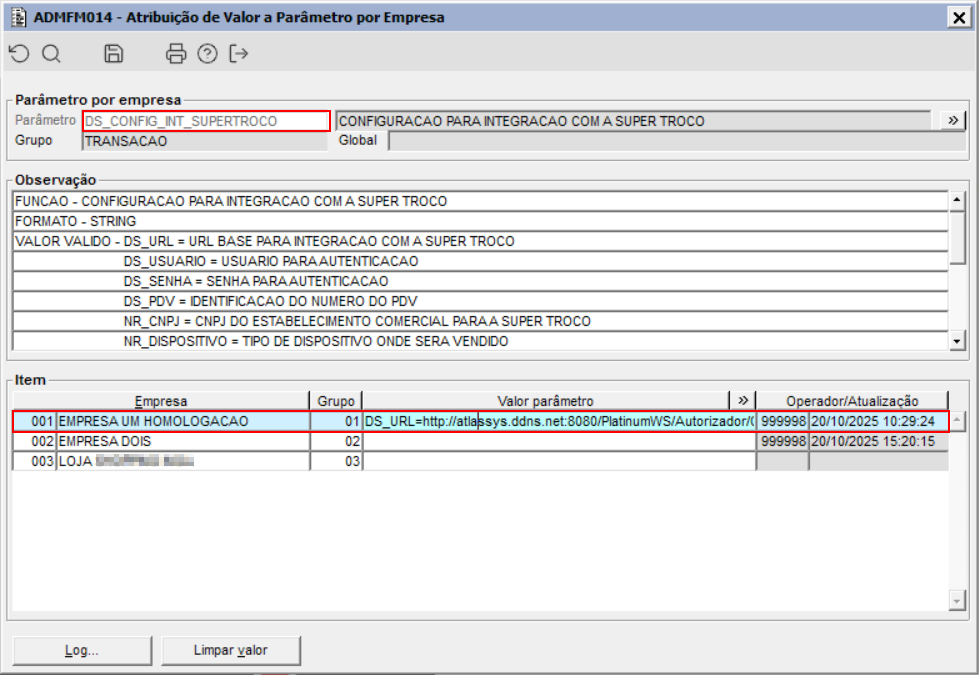Screen dimensions: 979x675
Task: Click Item list scrollbar down arrow
Action: tap(957, 601)
